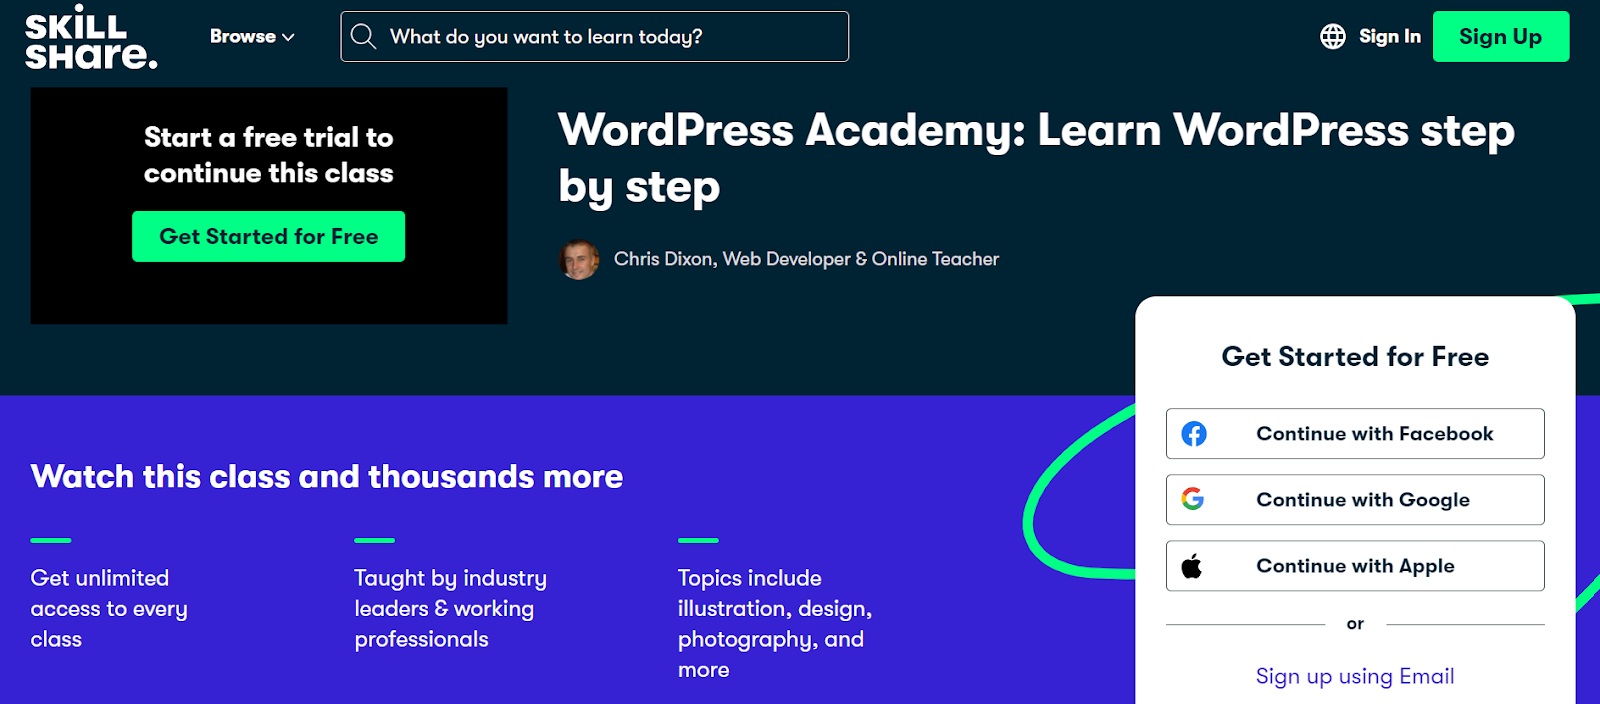This screenshot has height=704, width=1600.
Task: Open Sign up using Email link
Action: tap(1355, 677)
